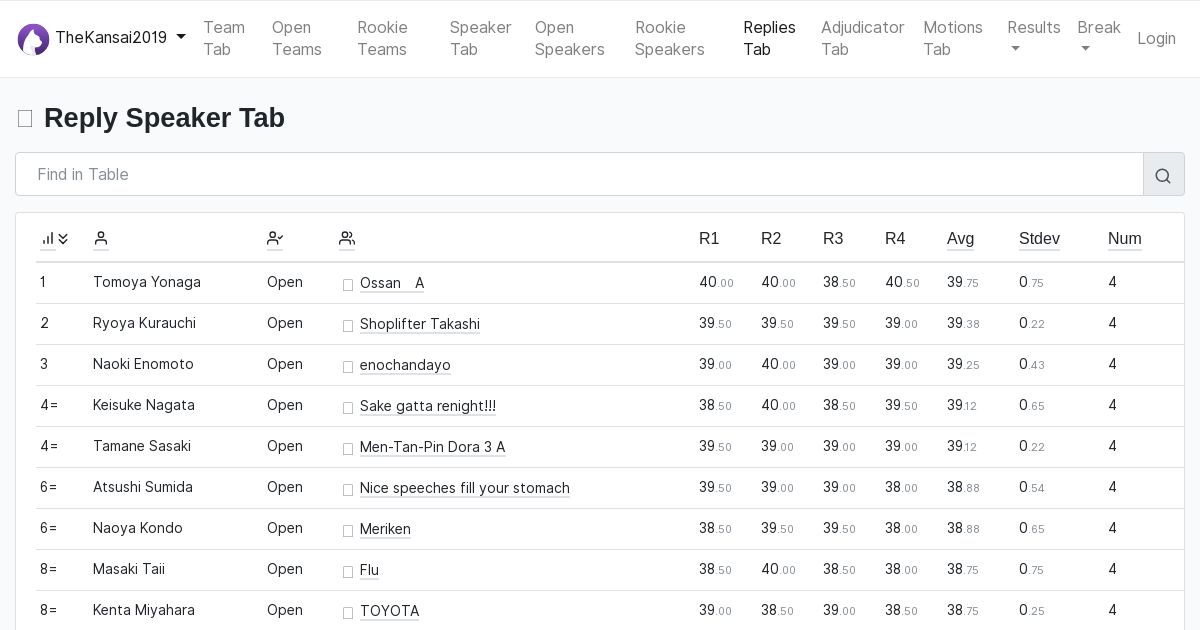The height and width of the screenshot is (630, 1200).
Task: Expand the TheKansai2019 tournament dropdown
Action: pyautogui.click(x=181, y=38)
